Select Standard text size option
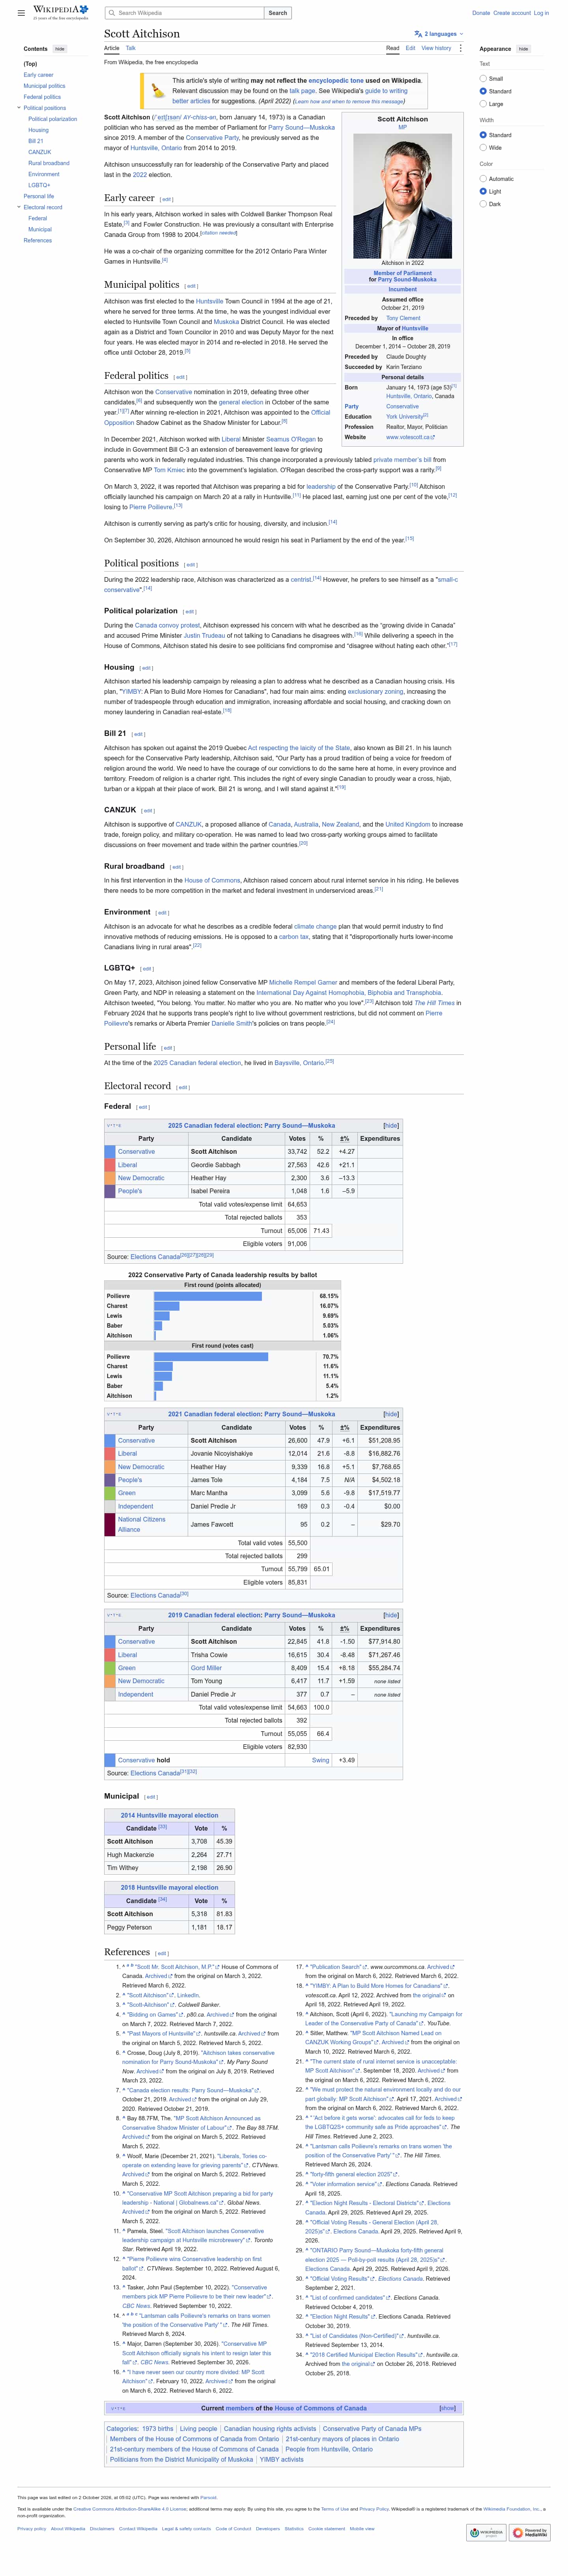The height and width of the screenshot is (2576, 568). pyautogui.click(x=483, y=91)
